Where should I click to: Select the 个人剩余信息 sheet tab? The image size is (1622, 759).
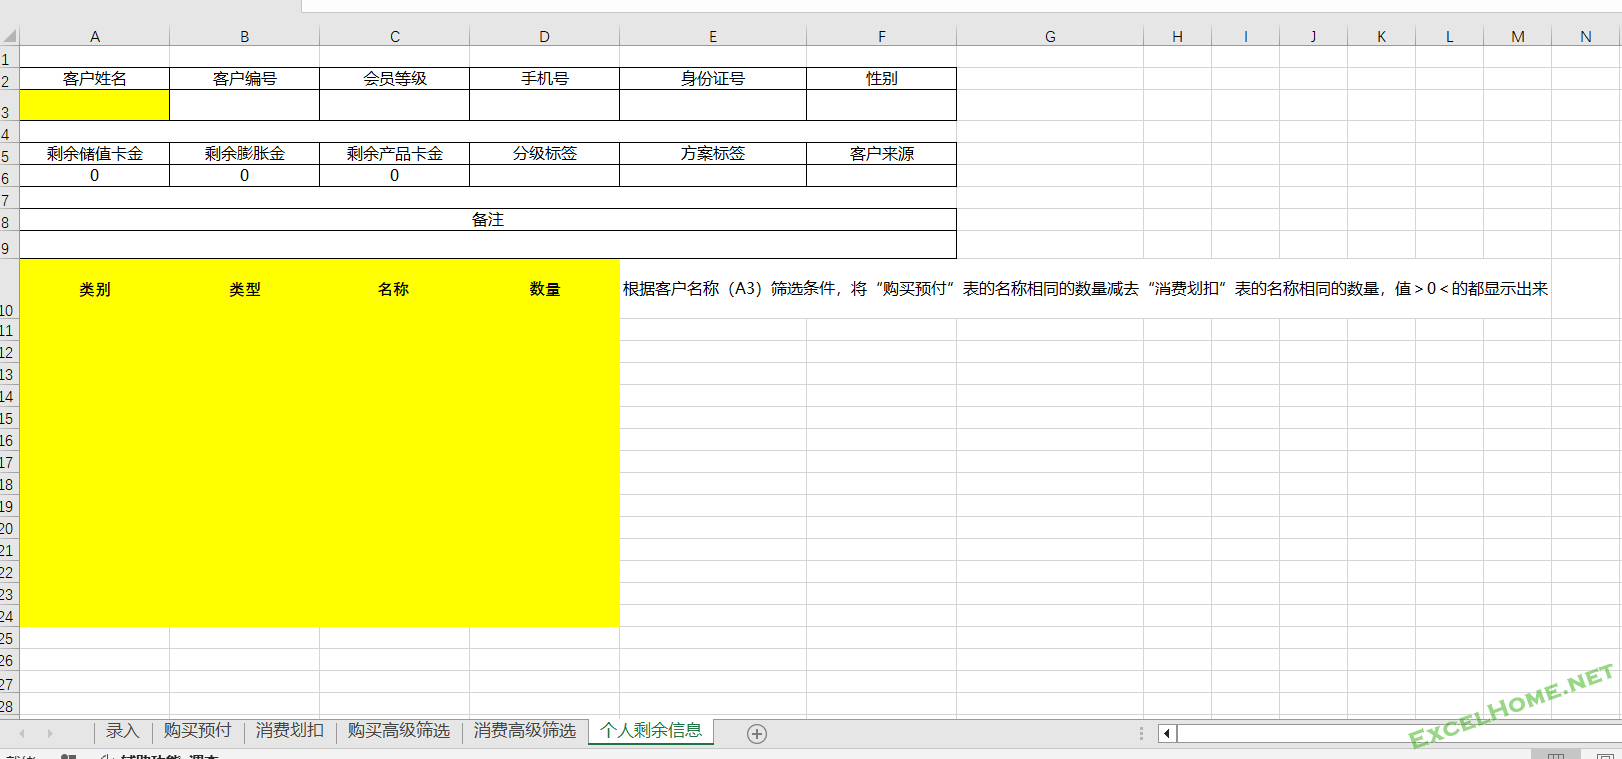tap(651, 731)
